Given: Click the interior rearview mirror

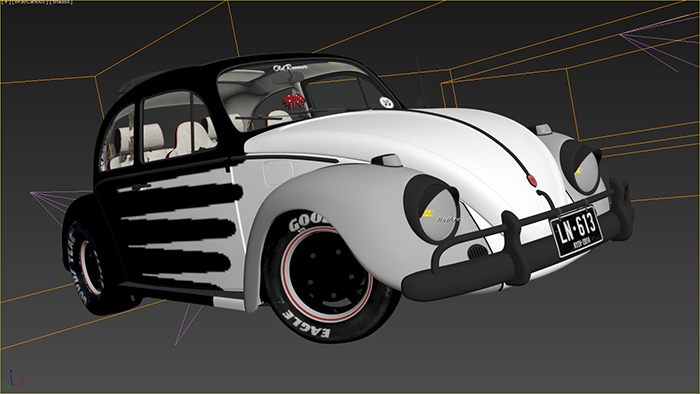Looking at the screenshot, I should pyautogui.click(x=288, y=78).
